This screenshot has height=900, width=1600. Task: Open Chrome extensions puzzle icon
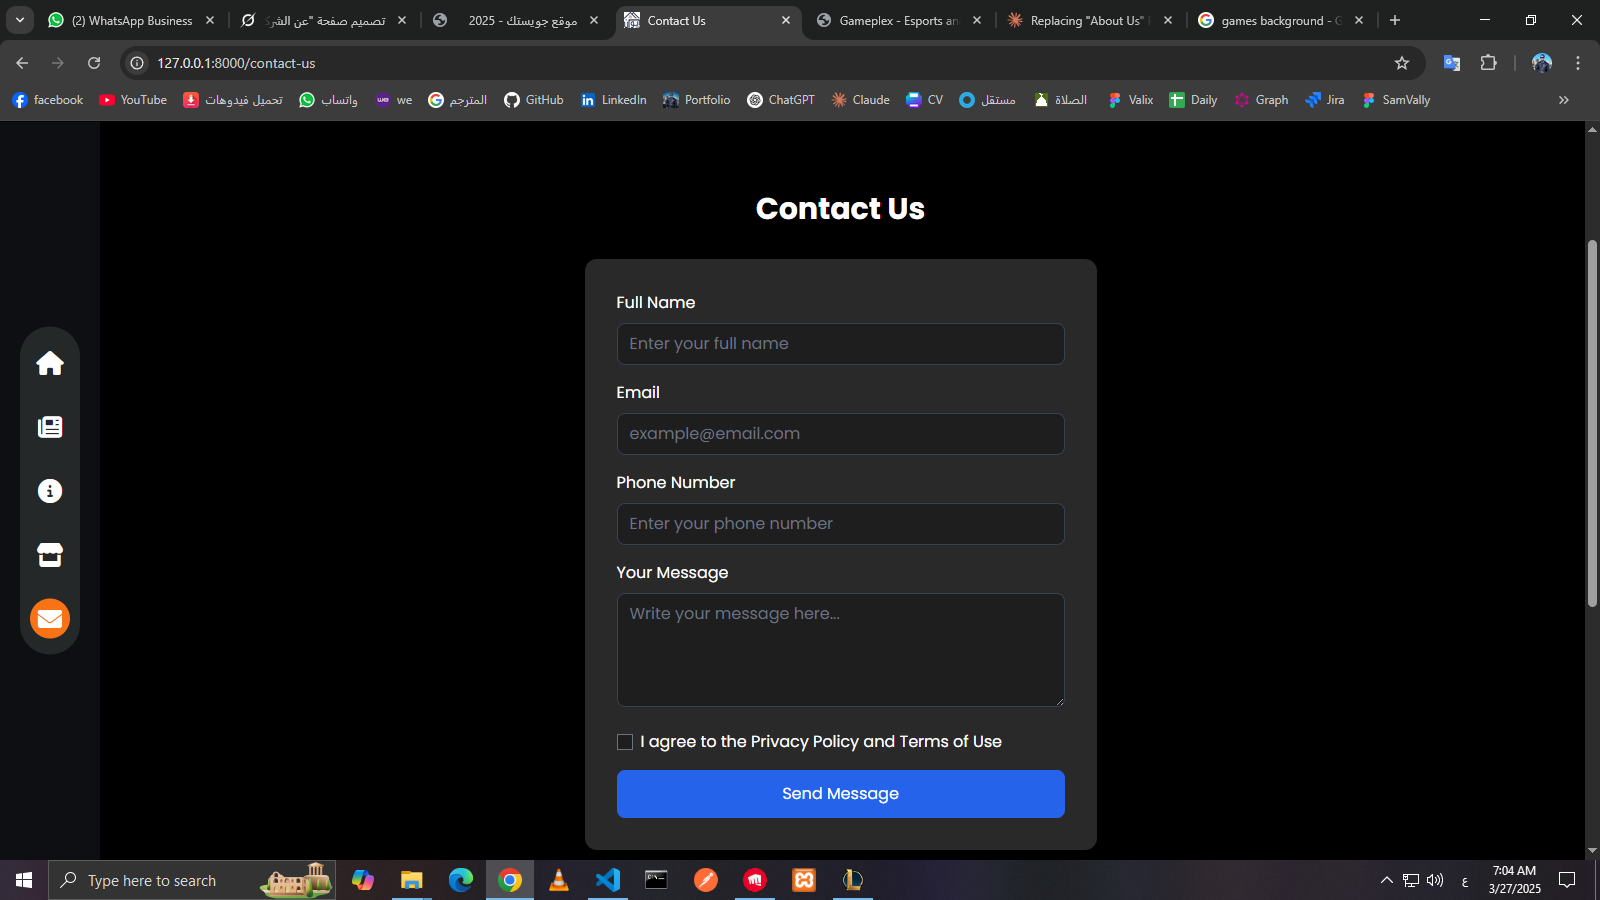coord(1488,63)
